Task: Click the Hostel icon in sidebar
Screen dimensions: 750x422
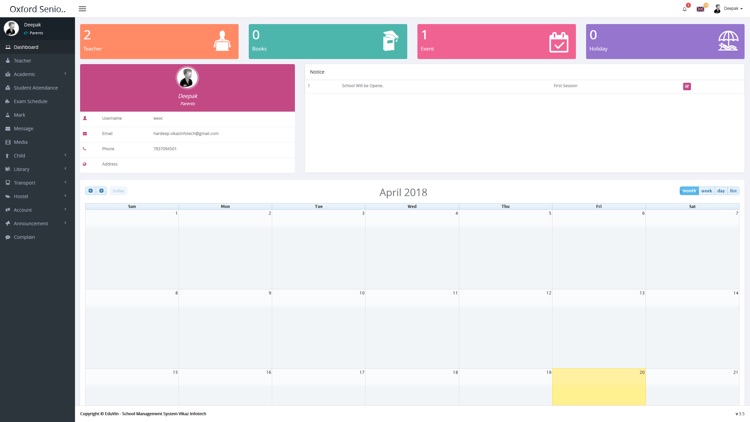Action: [x=8, y=196]
